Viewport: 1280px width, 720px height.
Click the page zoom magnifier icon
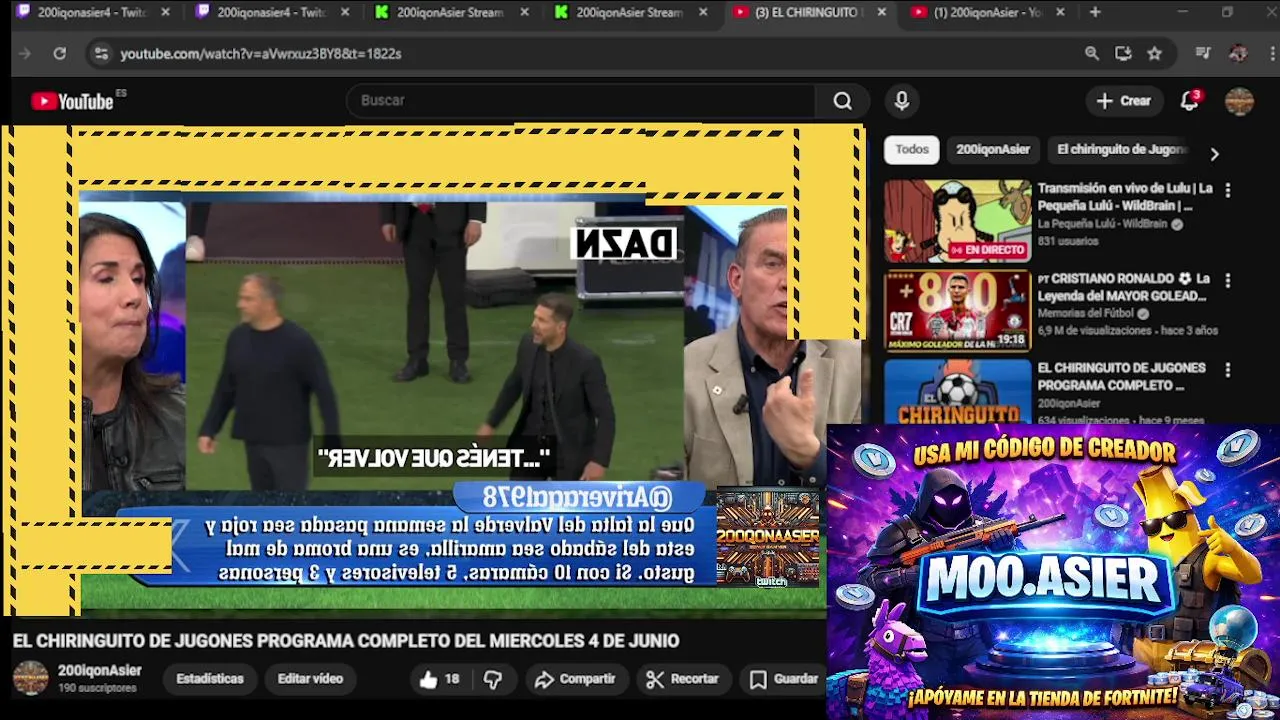pos(1092,53)
